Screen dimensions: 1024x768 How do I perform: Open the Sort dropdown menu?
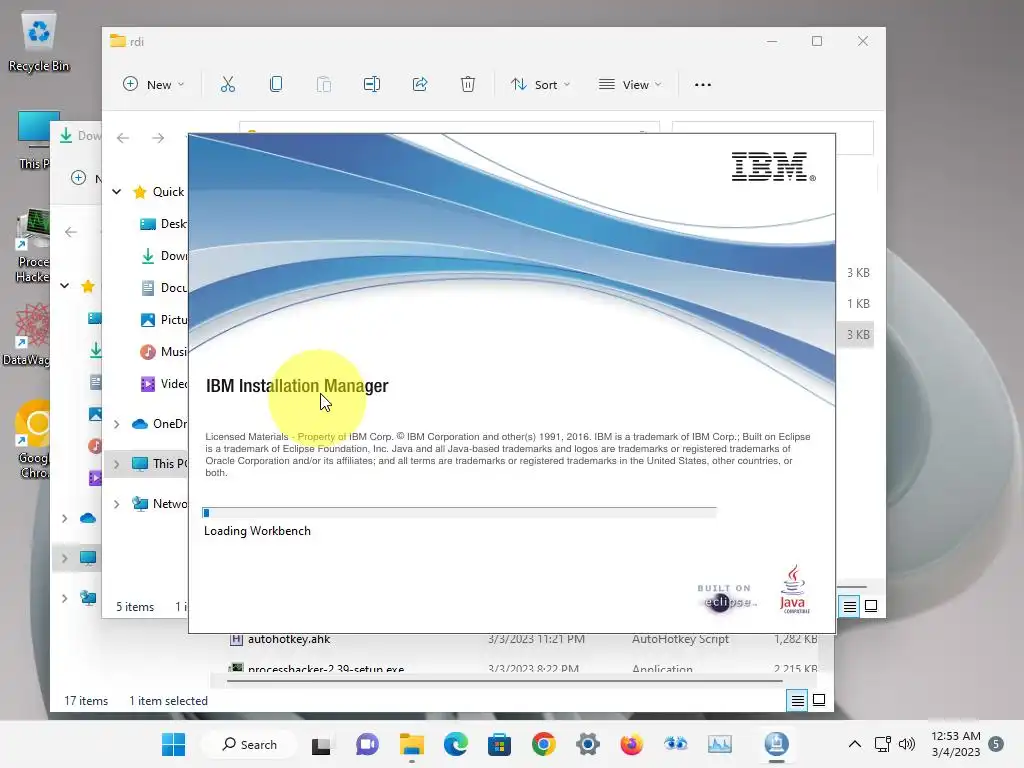[541, 84]
